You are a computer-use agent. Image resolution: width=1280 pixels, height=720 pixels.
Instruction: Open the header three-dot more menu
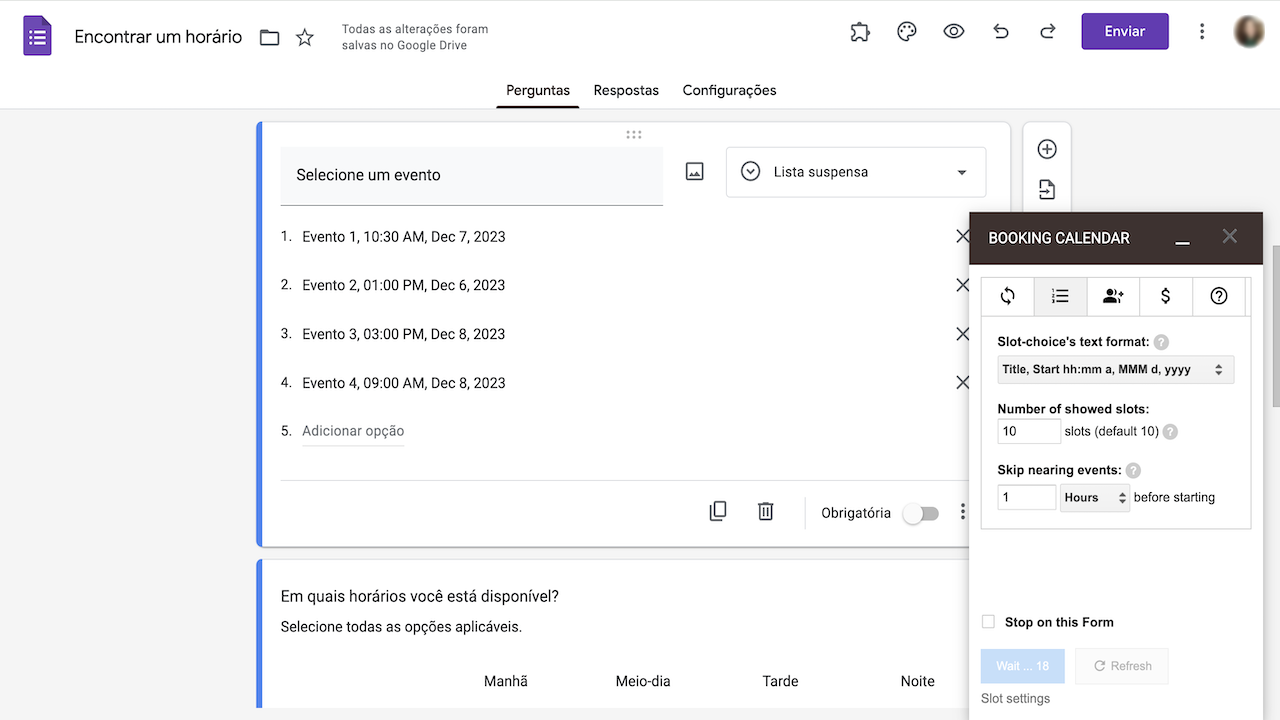tap(1202, 32)
